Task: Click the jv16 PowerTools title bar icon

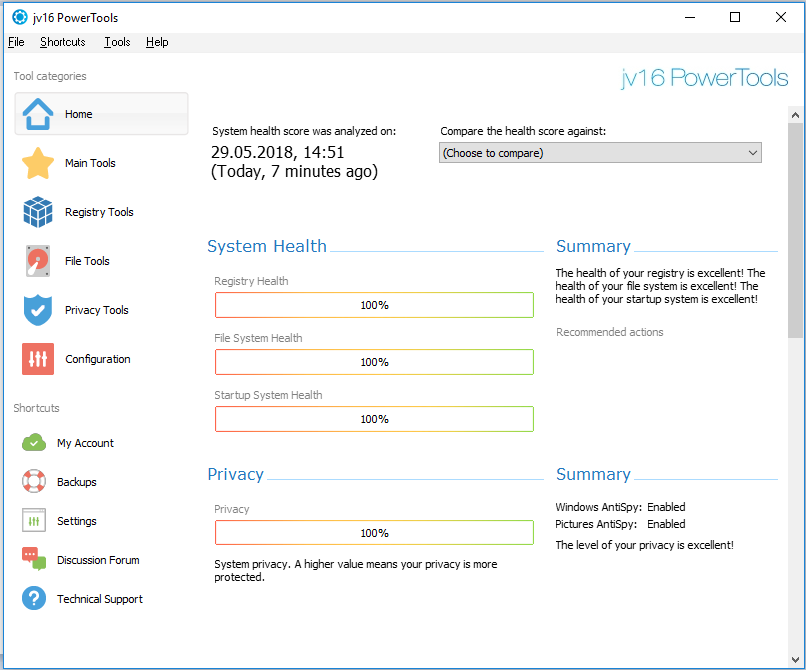Action: pyautogui.click(x=20, y=17)
